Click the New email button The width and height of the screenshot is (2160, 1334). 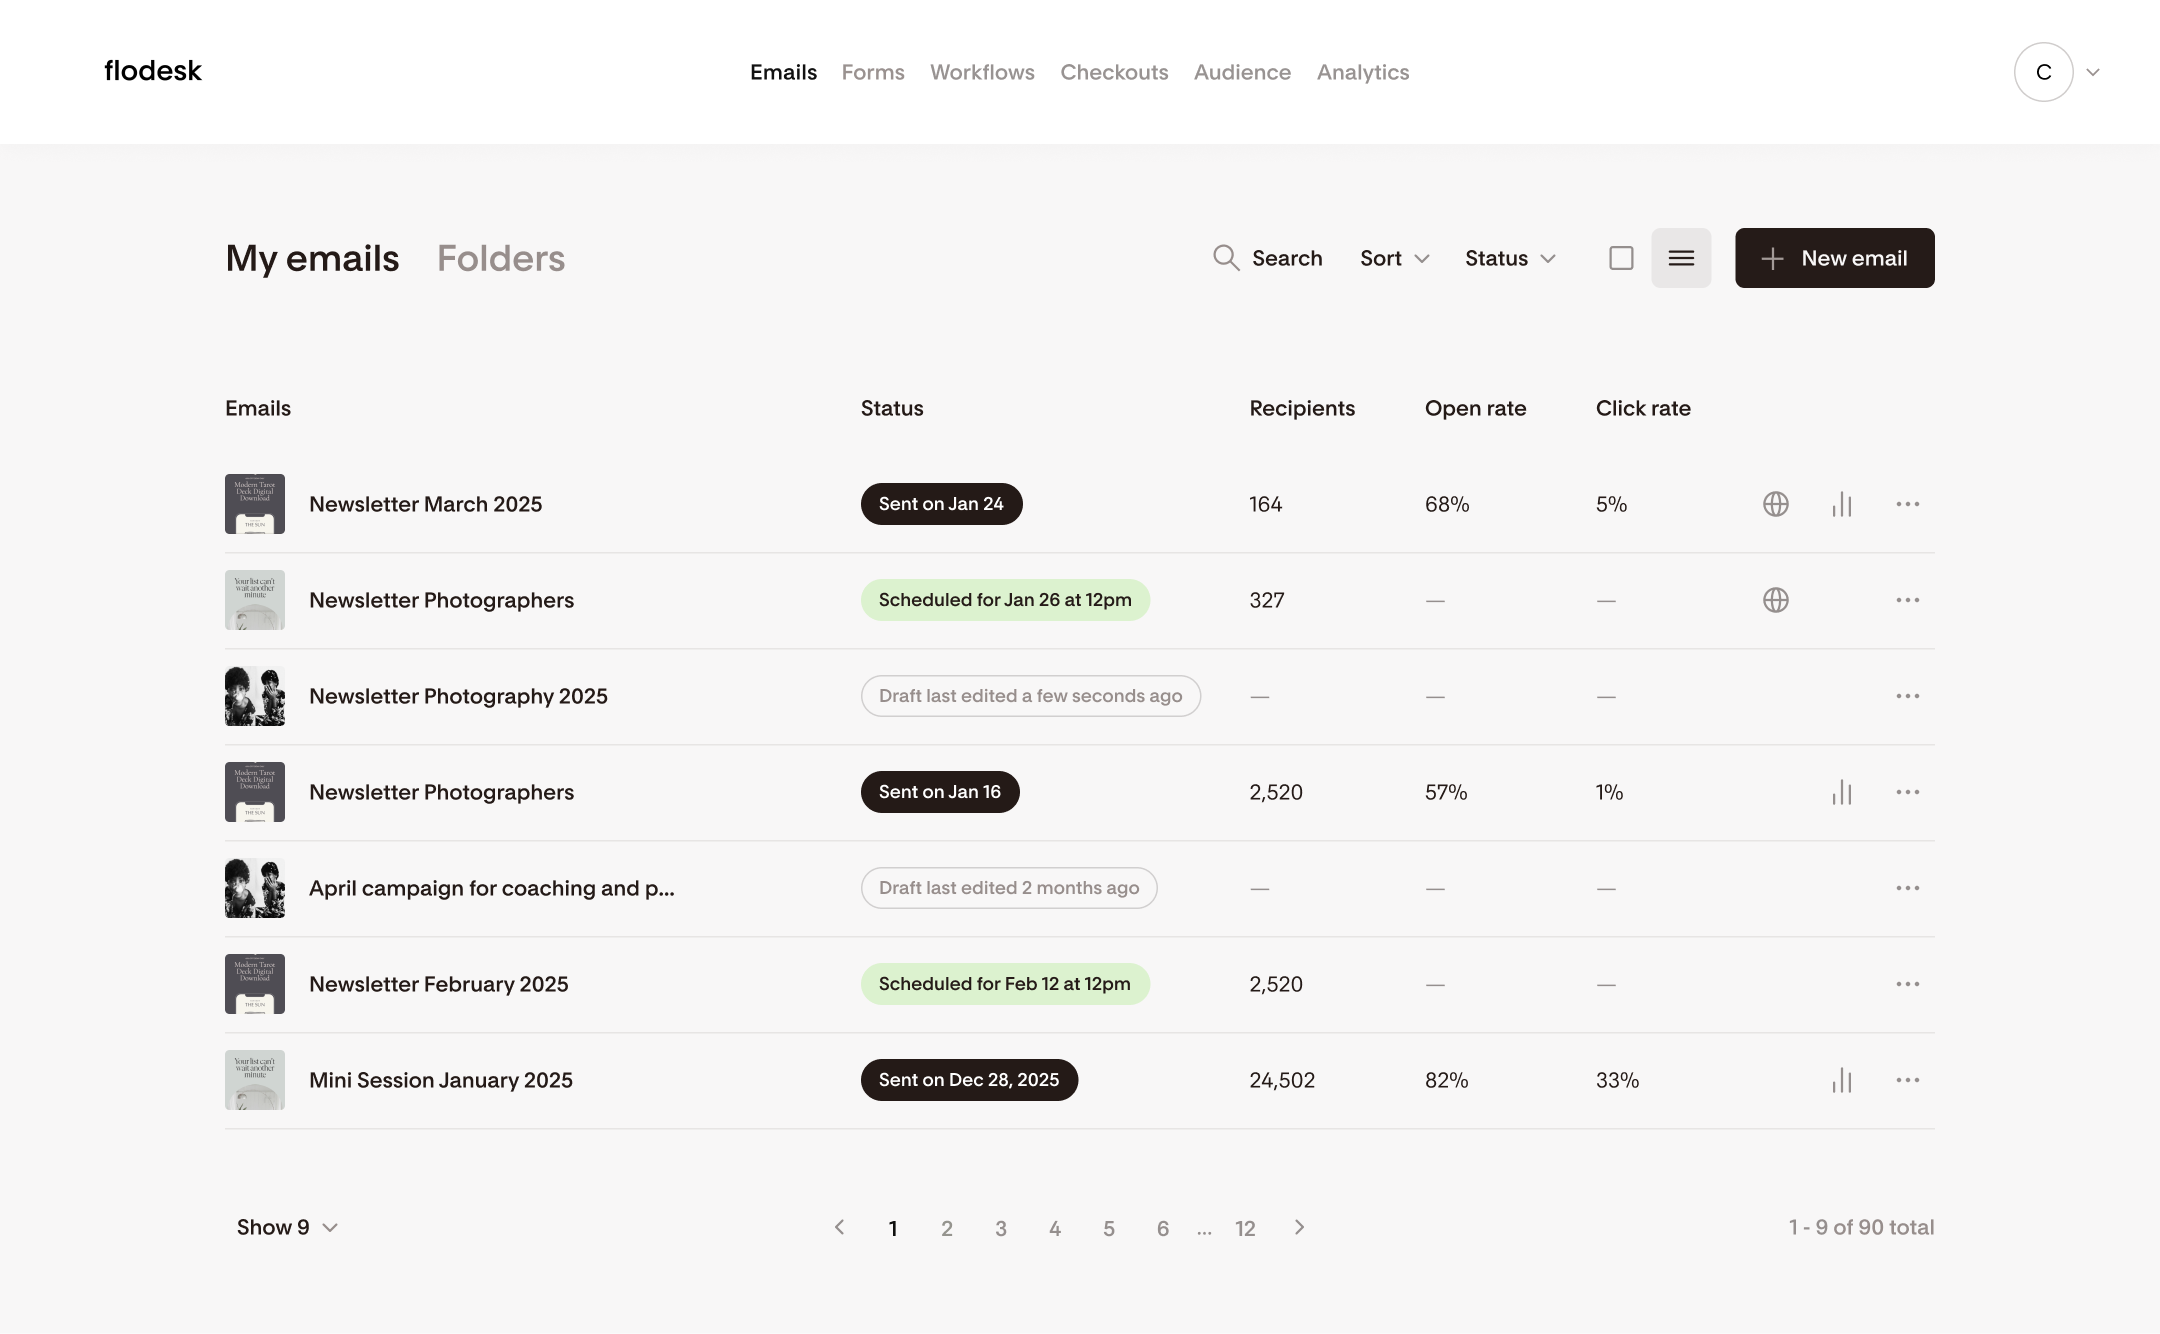1834,258
